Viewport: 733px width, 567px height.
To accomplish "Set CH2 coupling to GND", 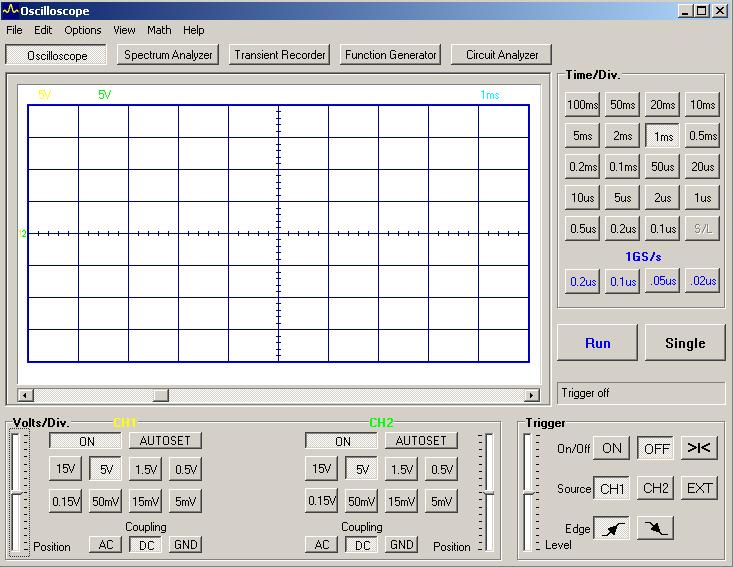I will pyautogui.click(x=401, y=545).
